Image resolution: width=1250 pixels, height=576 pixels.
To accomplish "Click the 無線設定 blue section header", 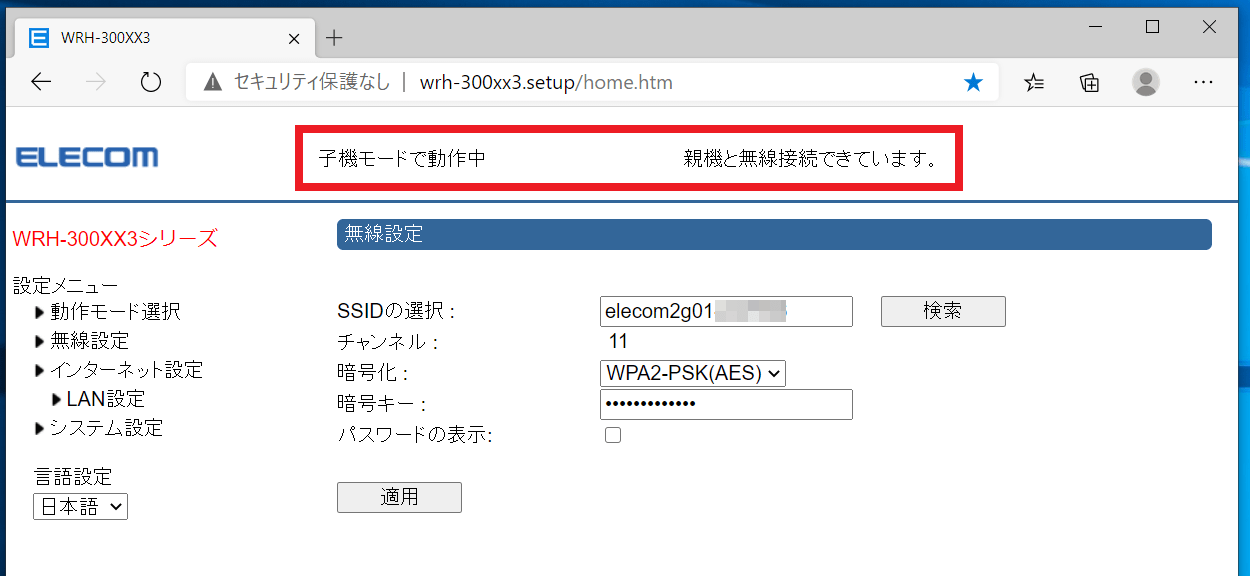I will (x=774, y=234).
